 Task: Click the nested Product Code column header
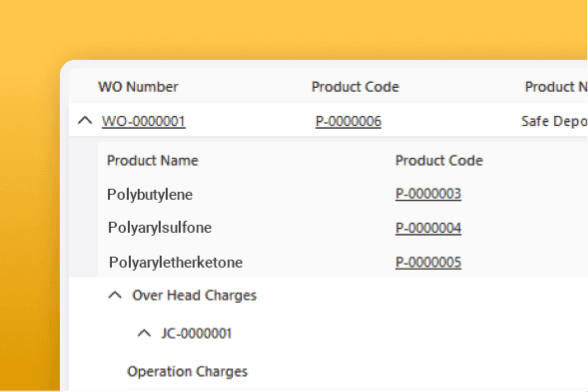[439, 161]
